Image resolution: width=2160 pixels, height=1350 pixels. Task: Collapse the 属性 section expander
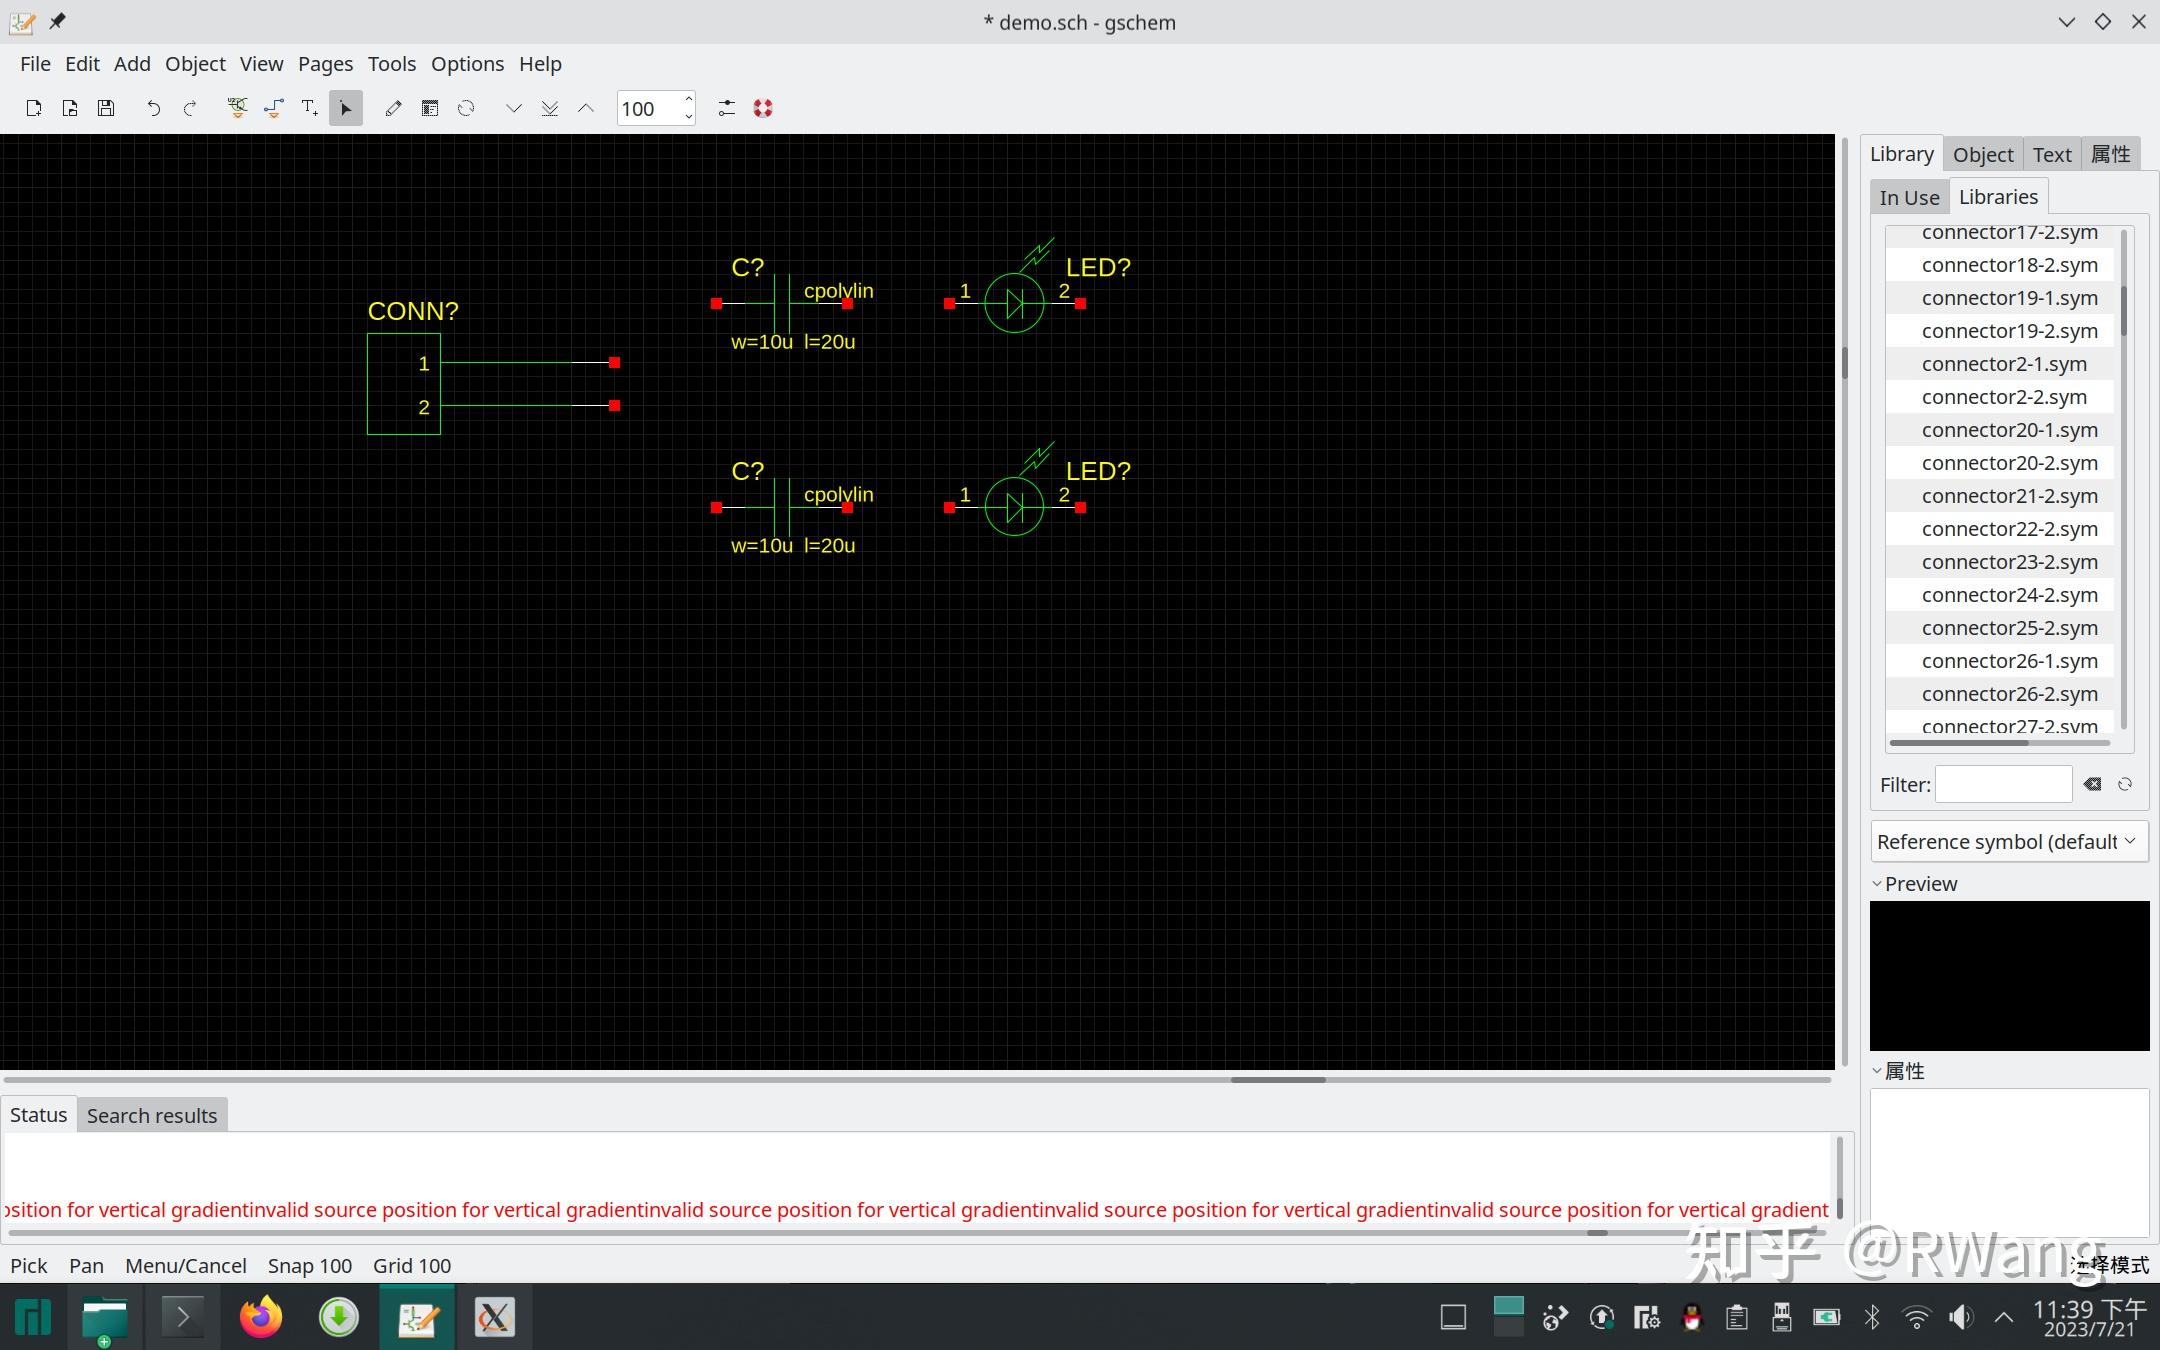coord(1877,1071)
